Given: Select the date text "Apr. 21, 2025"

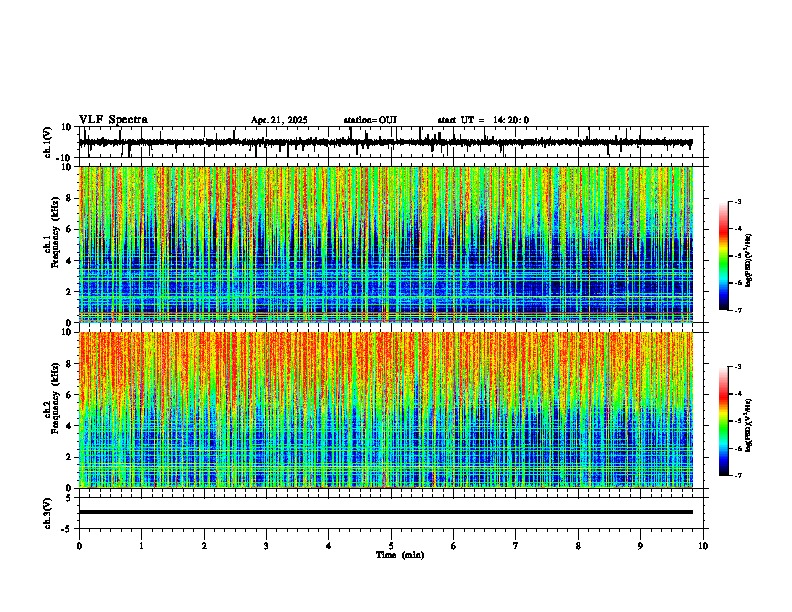Looking at the screenshot, I should 279,120.
